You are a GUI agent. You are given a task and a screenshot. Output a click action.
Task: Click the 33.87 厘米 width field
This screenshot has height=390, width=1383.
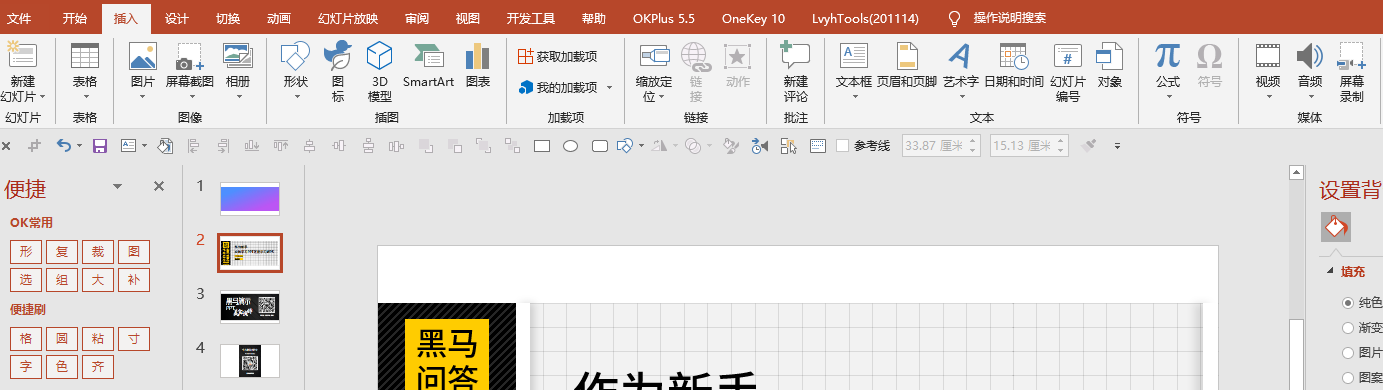point(941,146)
